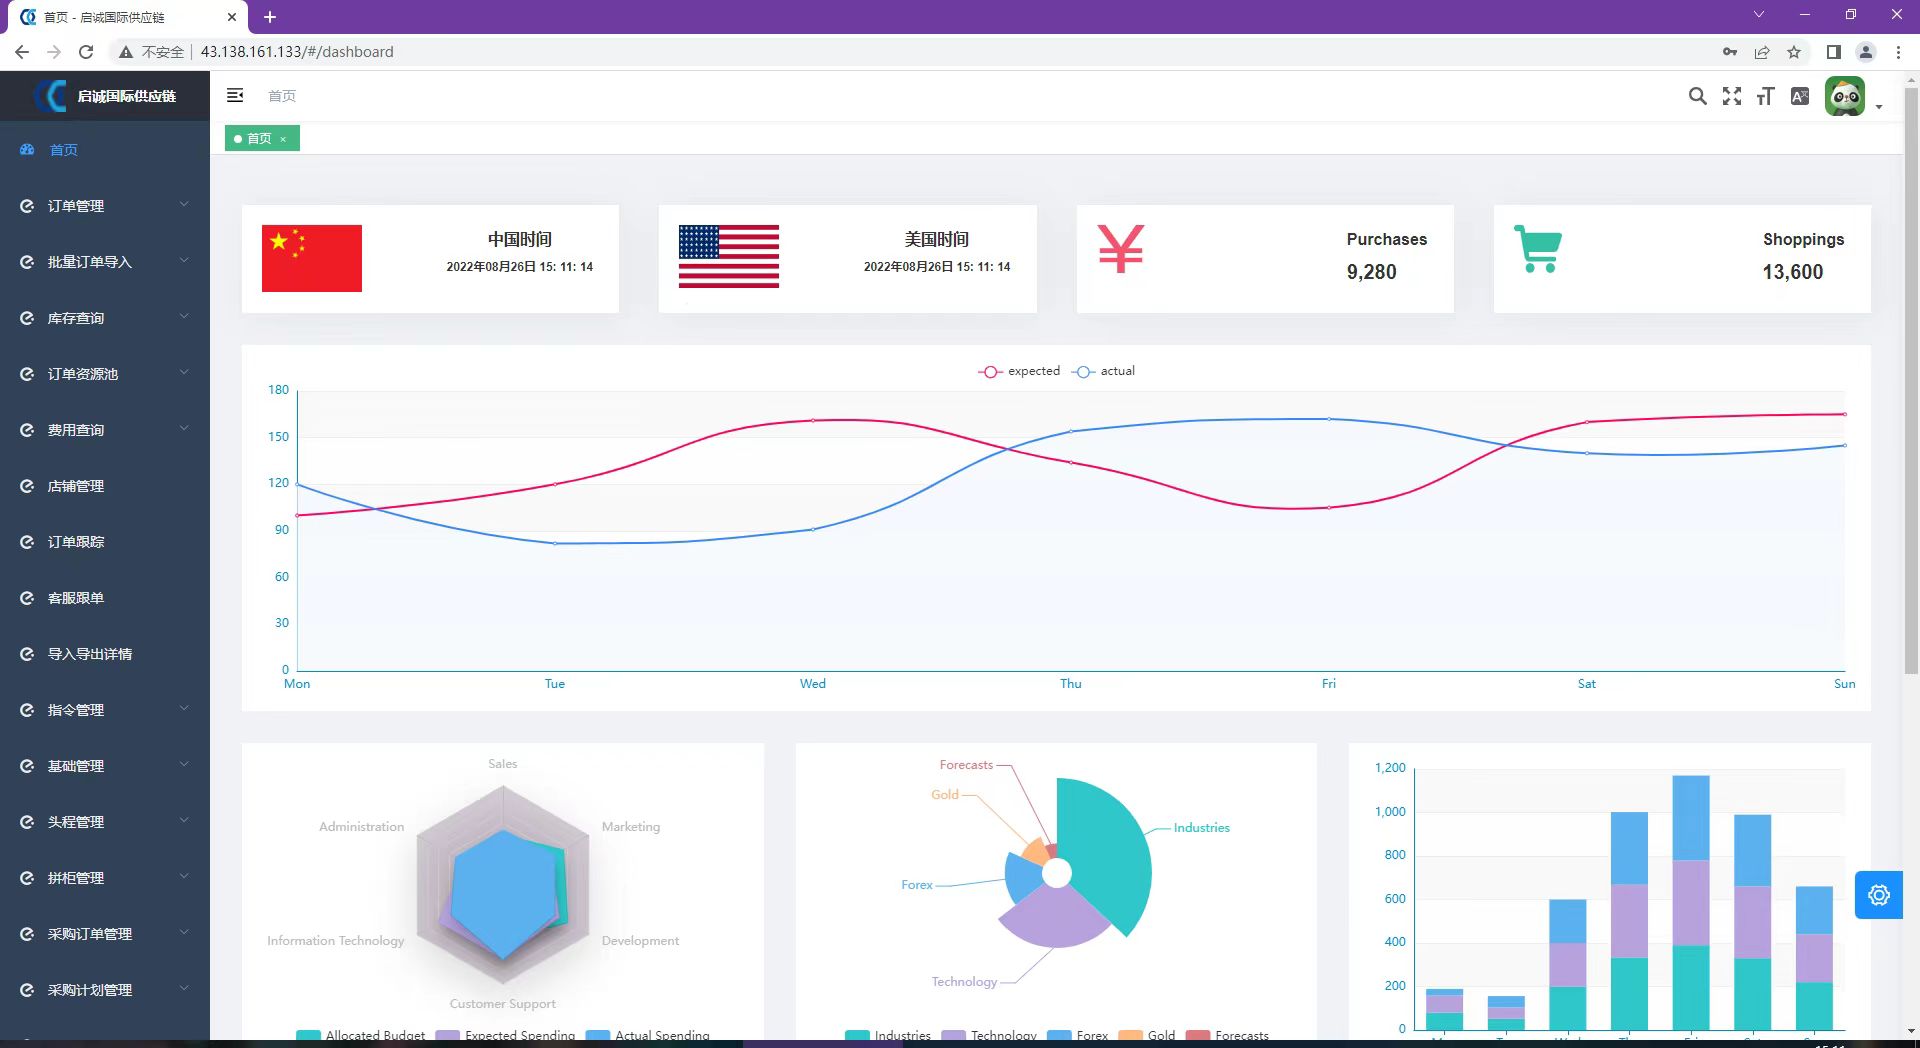Click the 启诚国际供应链 logo
The width and height of the screenshot is (1920, 1048).
105,96
